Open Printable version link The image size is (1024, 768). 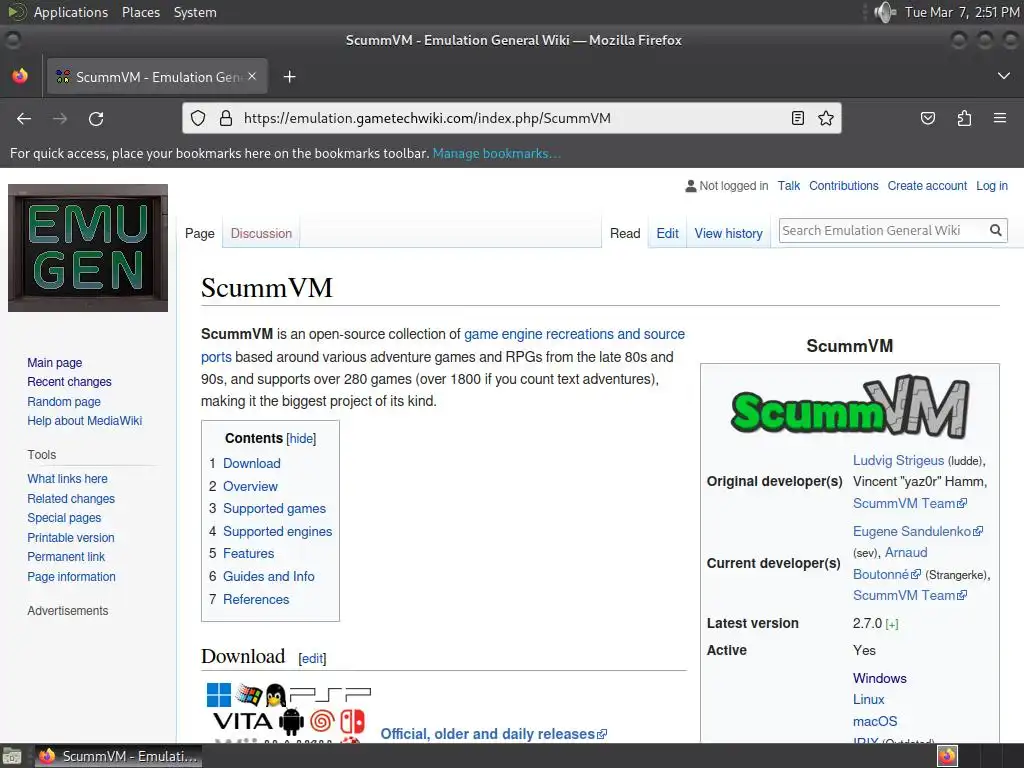coord(71,537)
